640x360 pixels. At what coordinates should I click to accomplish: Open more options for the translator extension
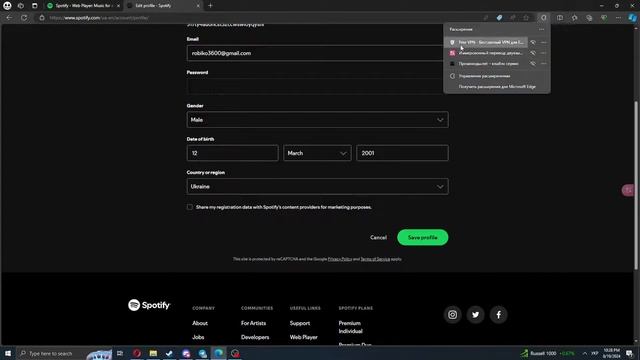pyautogui.click(x=543, y=53)
